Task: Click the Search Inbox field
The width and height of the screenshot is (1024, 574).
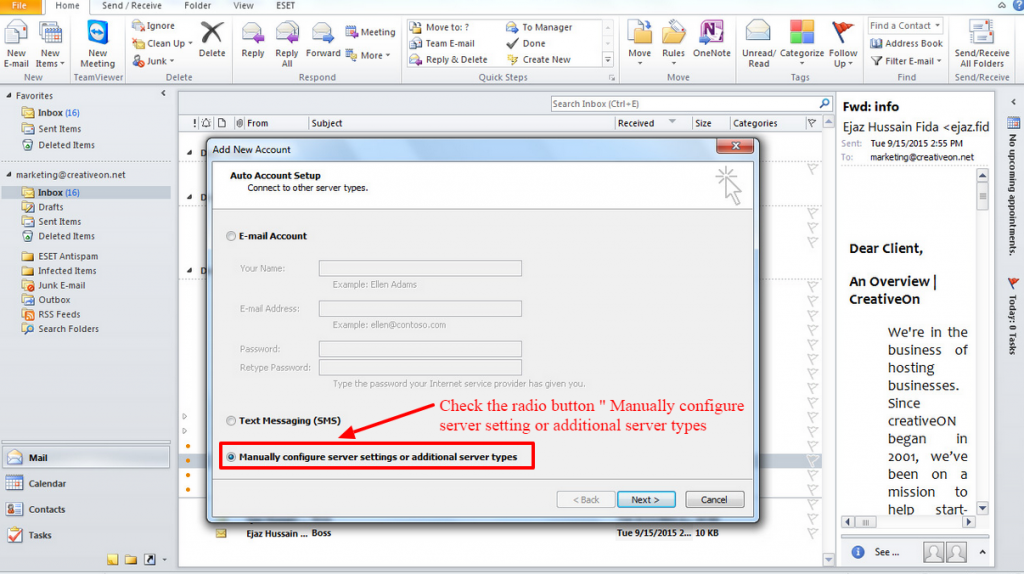Action: 684,104
